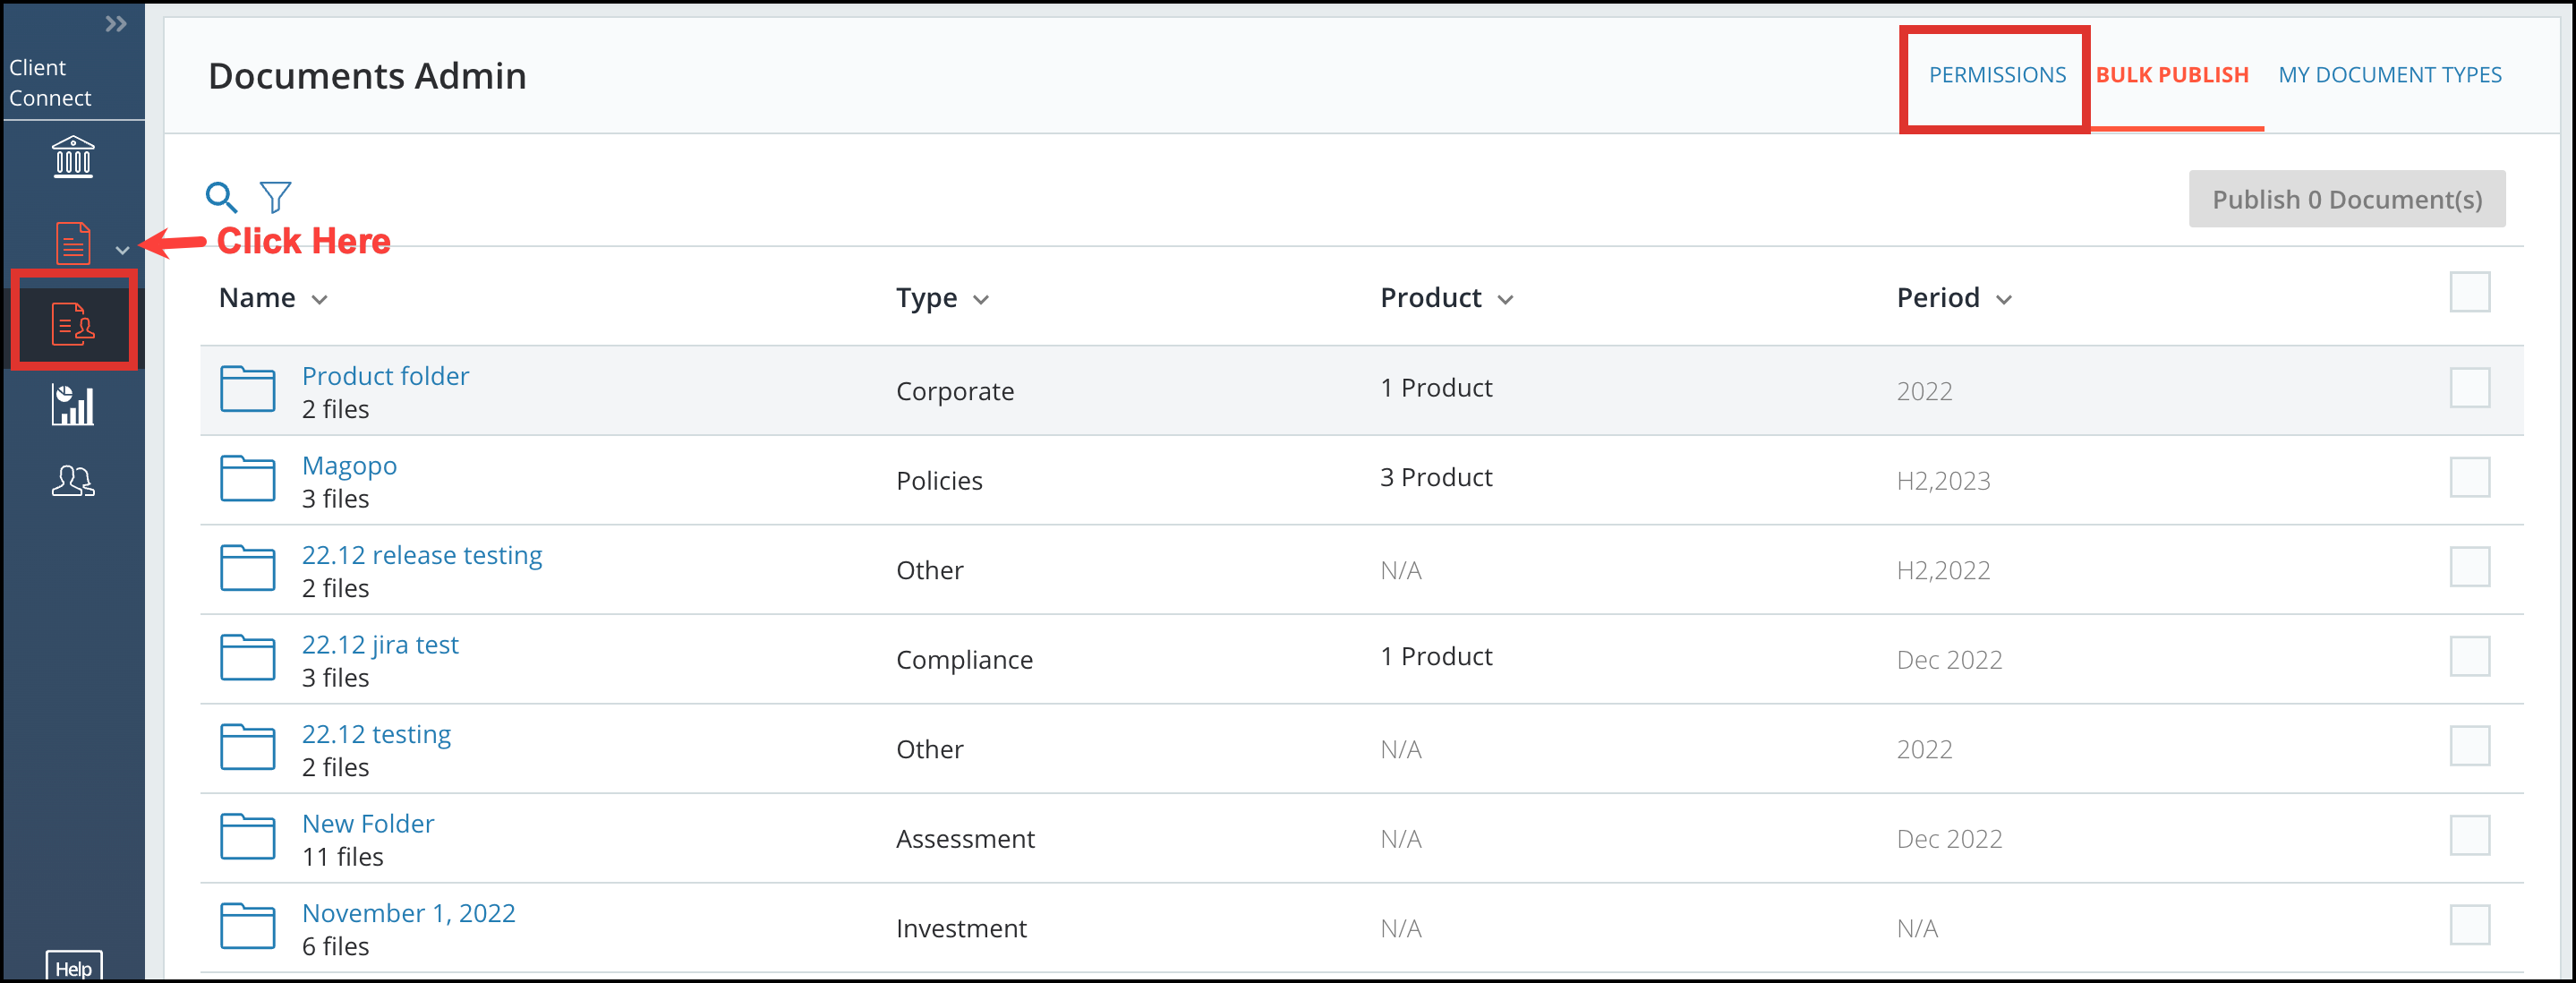
Task: Click '6 files' under November 1, 2022
Action: tap(335, 946)
